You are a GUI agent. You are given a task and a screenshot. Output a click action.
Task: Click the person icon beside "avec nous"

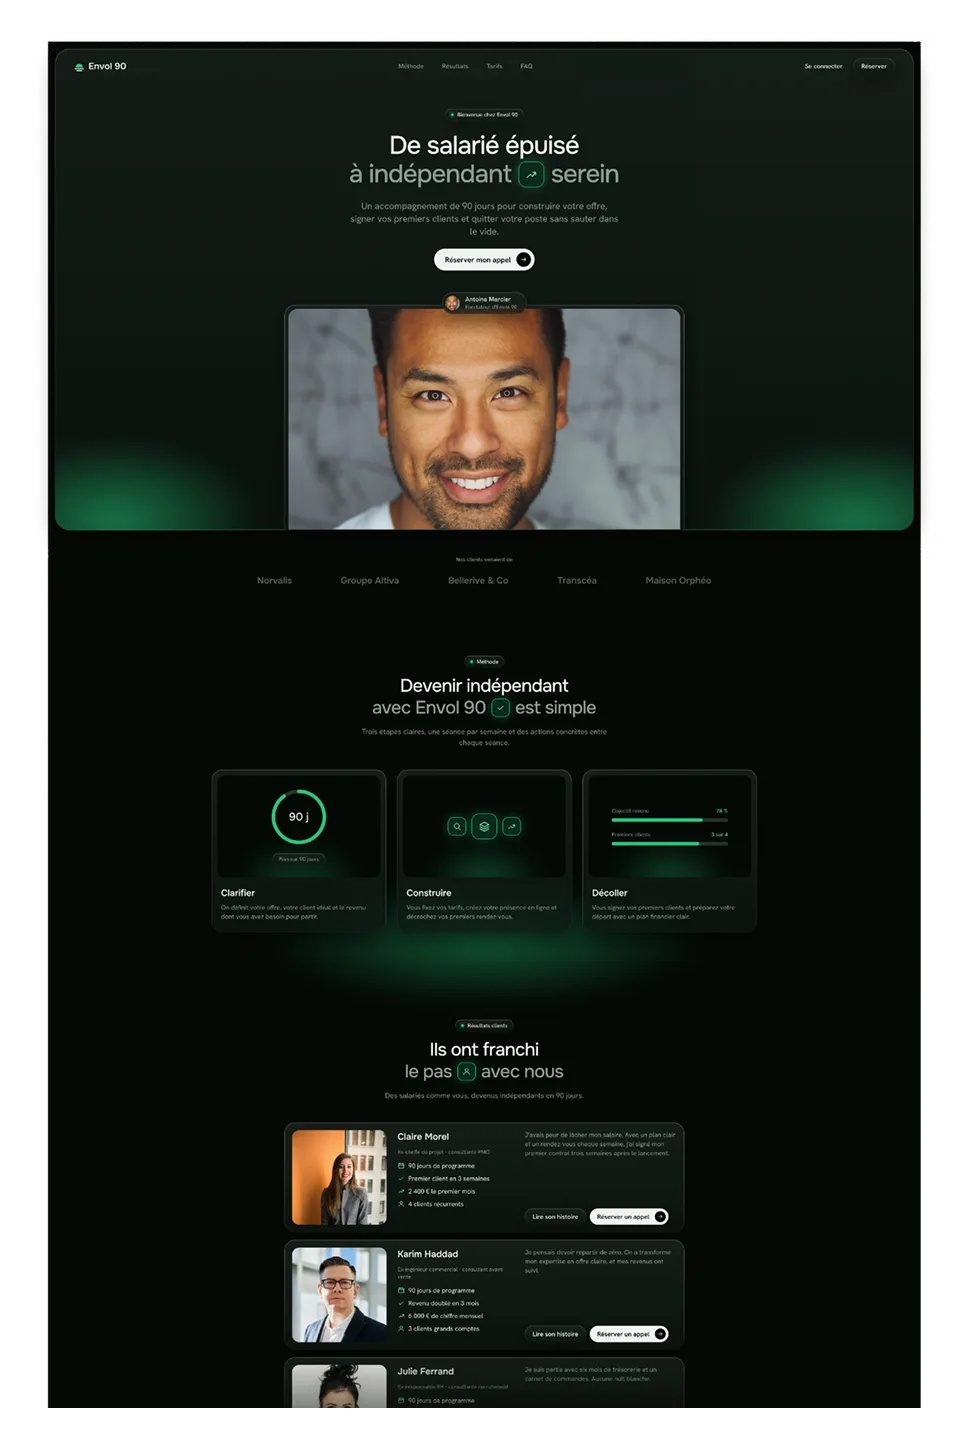coord(466,1072)
